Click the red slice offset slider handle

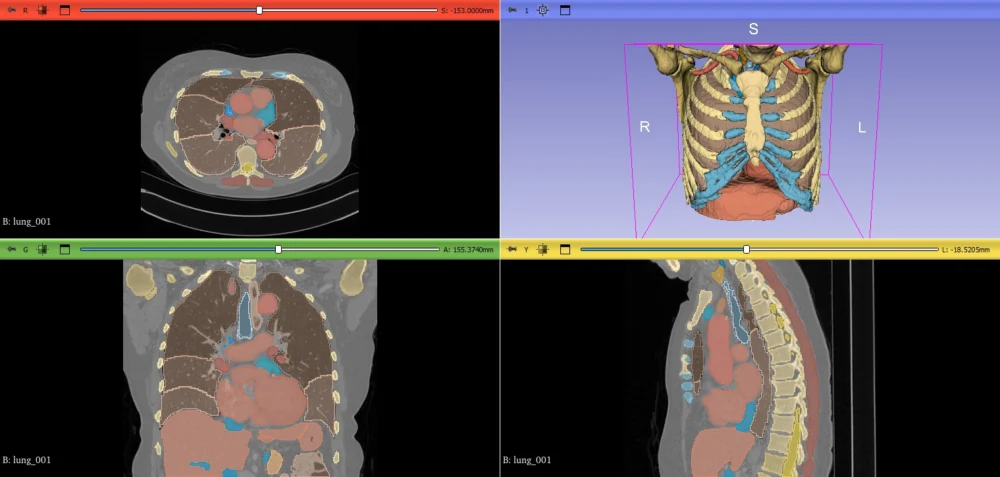[260, 10]
